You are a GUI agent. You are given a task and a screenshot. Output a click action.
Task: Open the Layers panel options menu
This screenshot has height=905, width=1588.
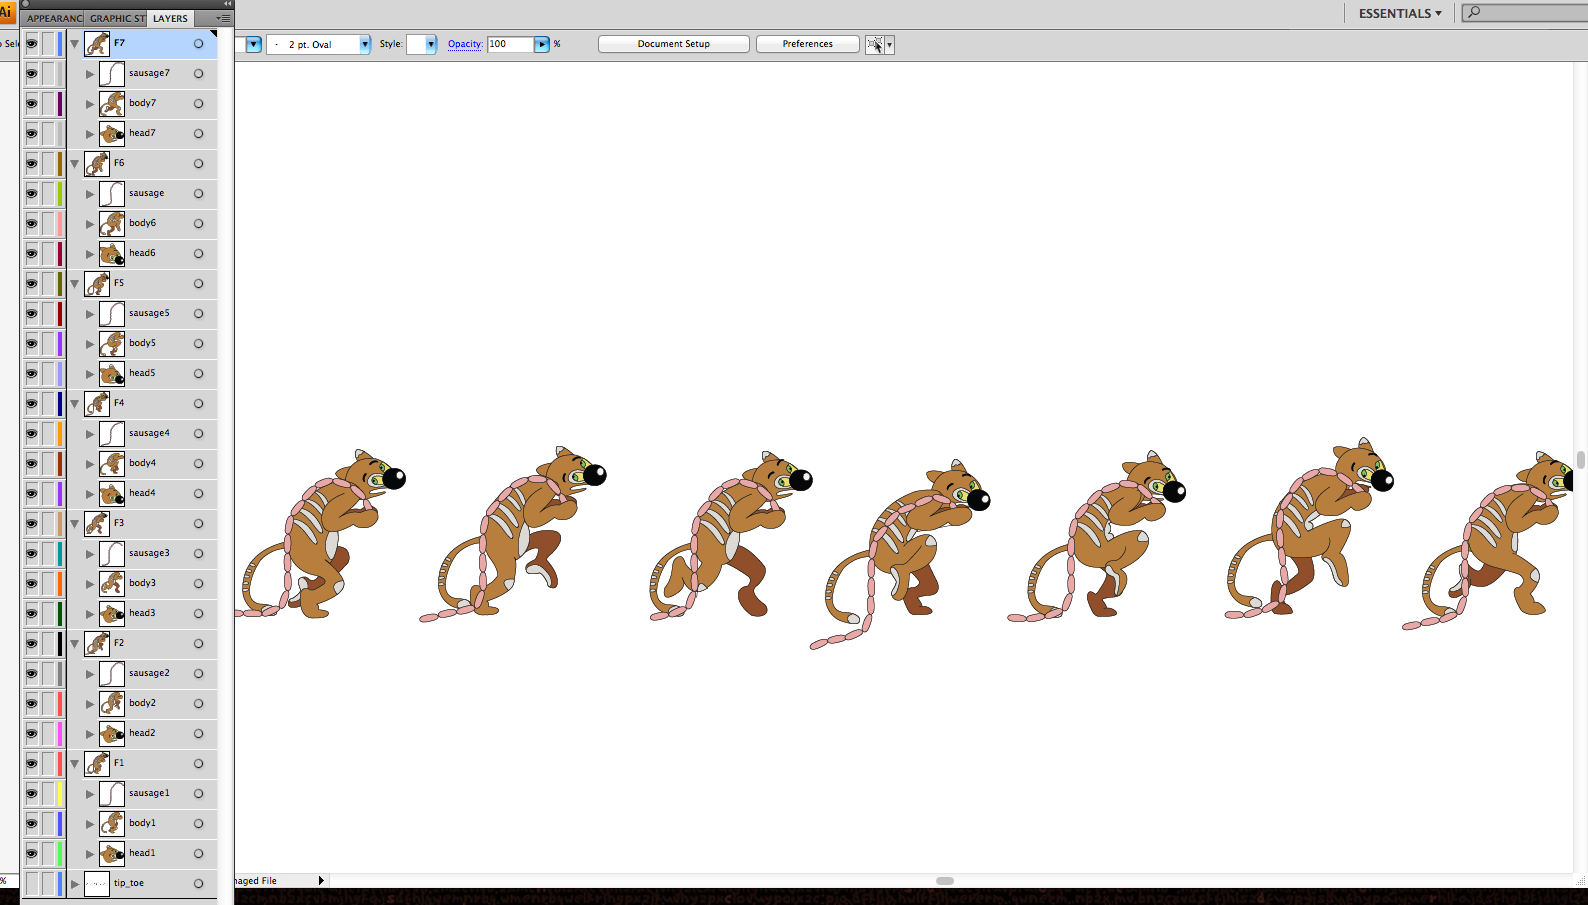223,18
